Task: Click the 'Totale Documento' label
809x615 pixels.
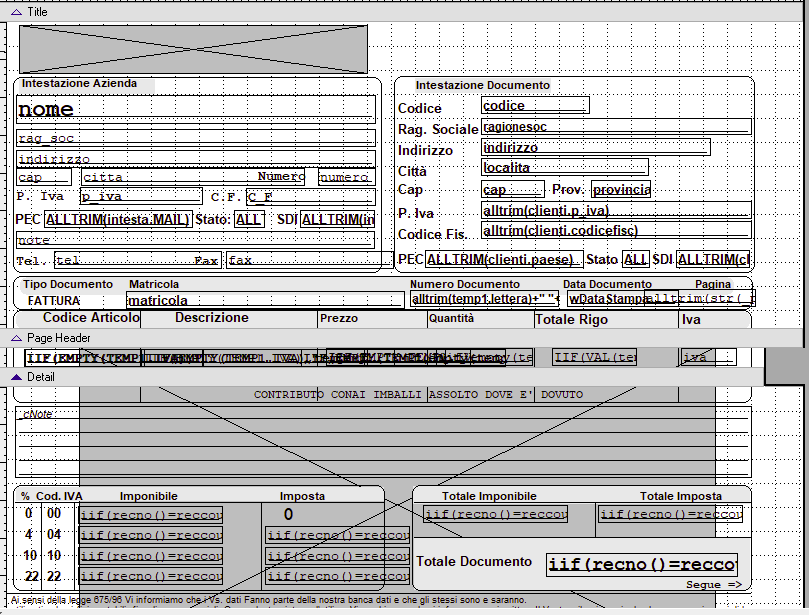Action: pos(474,561)
